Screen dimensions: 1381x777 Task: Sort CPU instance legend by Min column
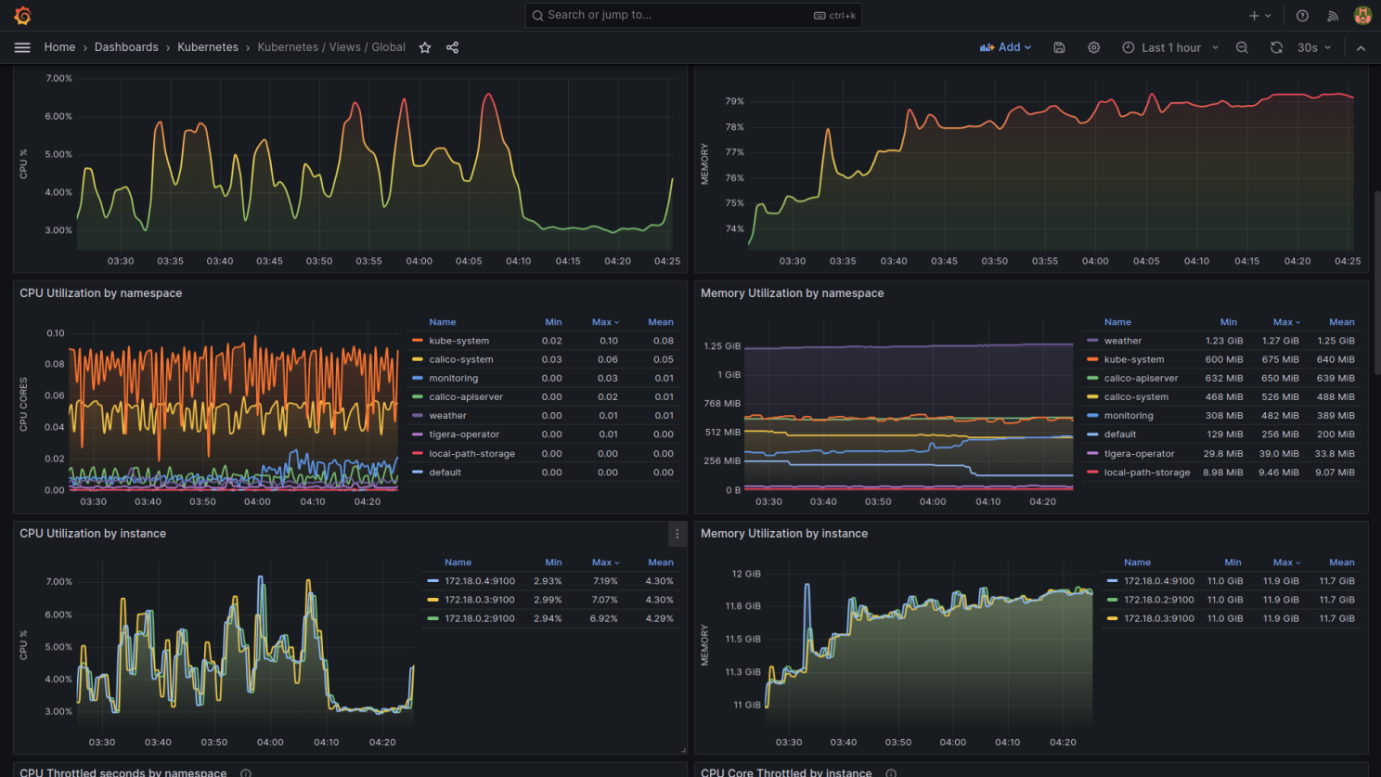point(553,562)
